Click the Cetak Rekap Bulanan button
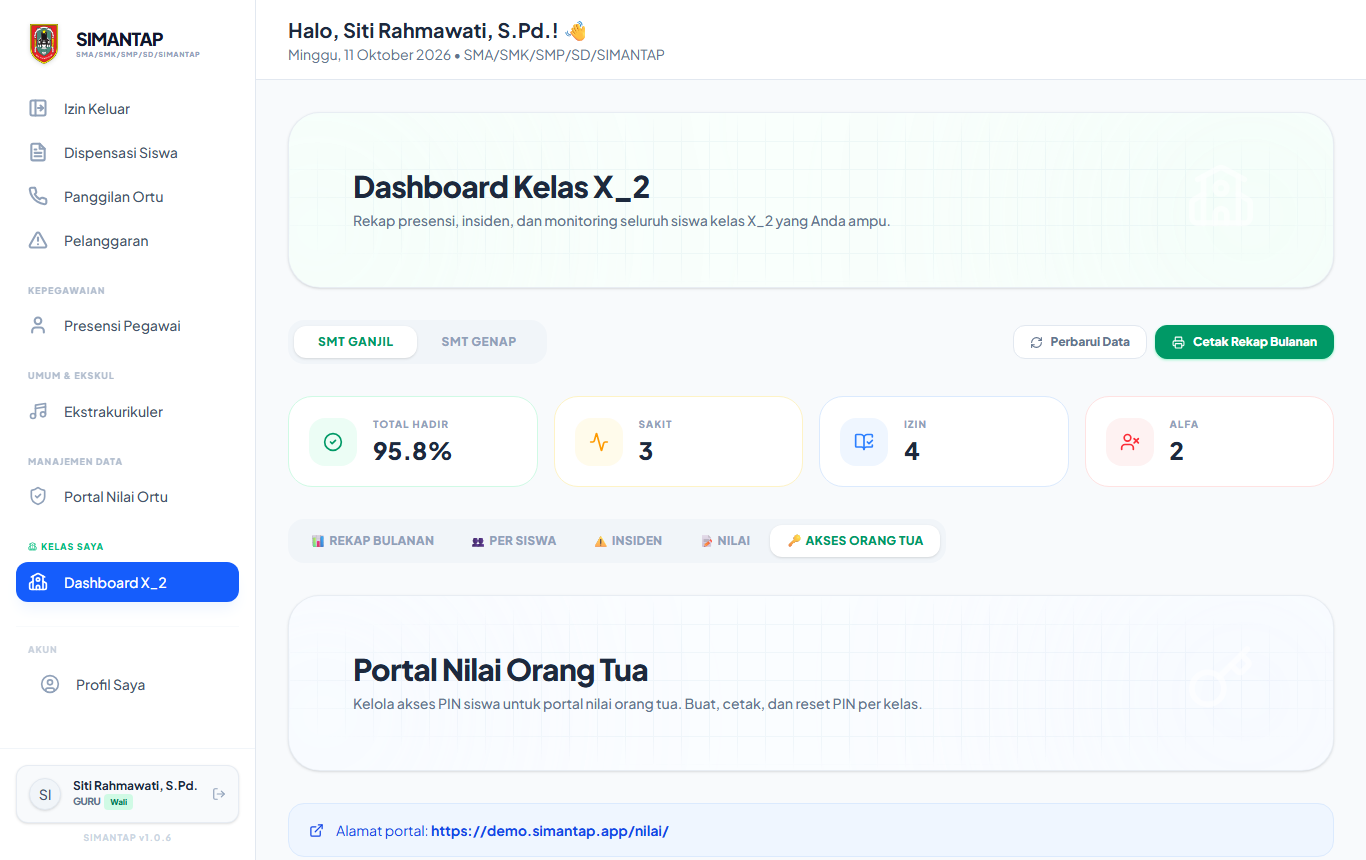1366x860 pixels. coord(1244,342)
